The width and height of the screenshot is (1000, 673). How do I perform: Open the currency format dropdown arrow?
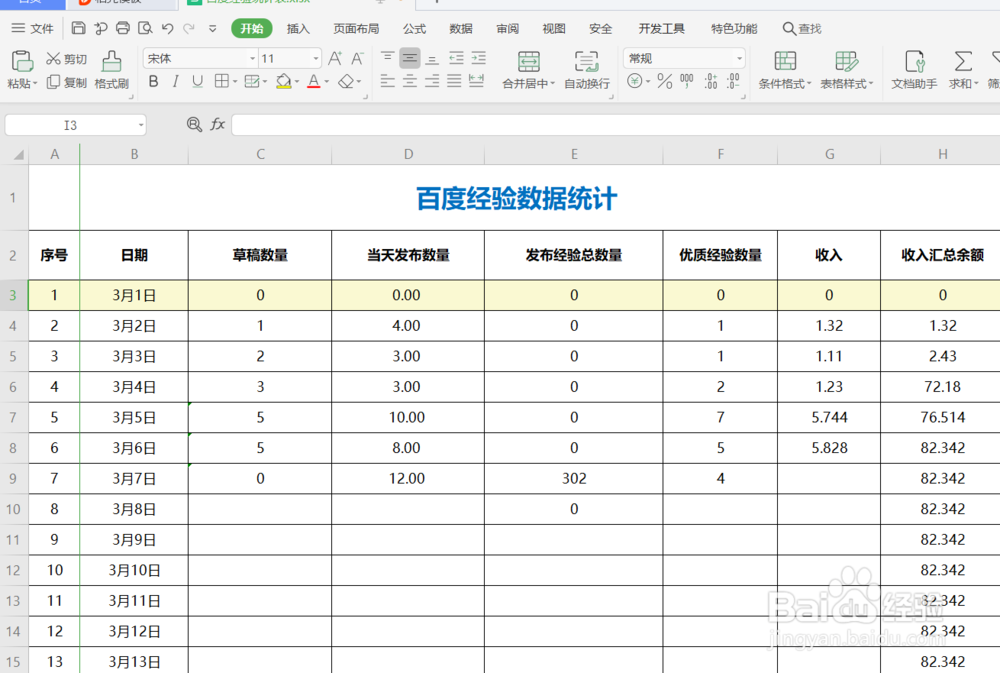tap(648, 82)
